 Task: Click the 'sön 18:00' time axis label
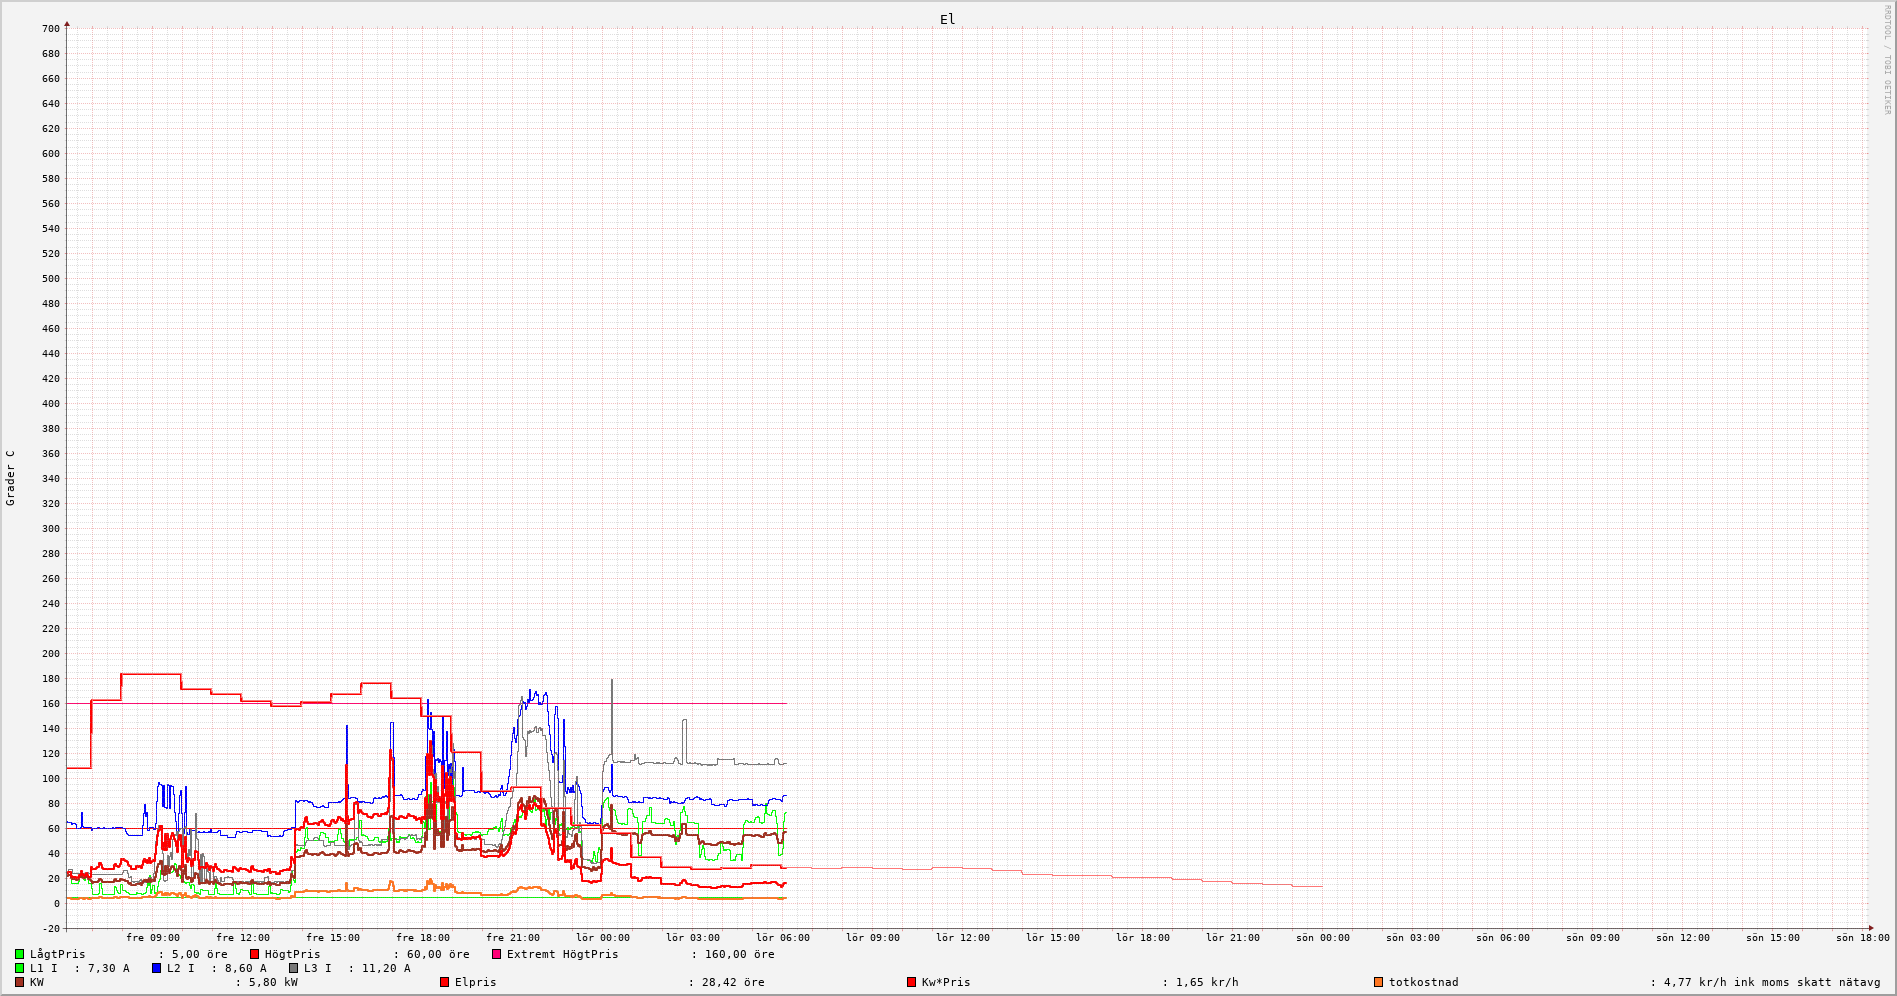point(1862,938)
